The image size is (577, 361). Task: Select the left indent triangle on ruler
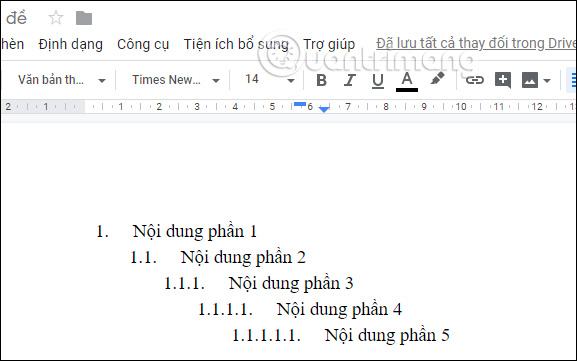(324, 109)
